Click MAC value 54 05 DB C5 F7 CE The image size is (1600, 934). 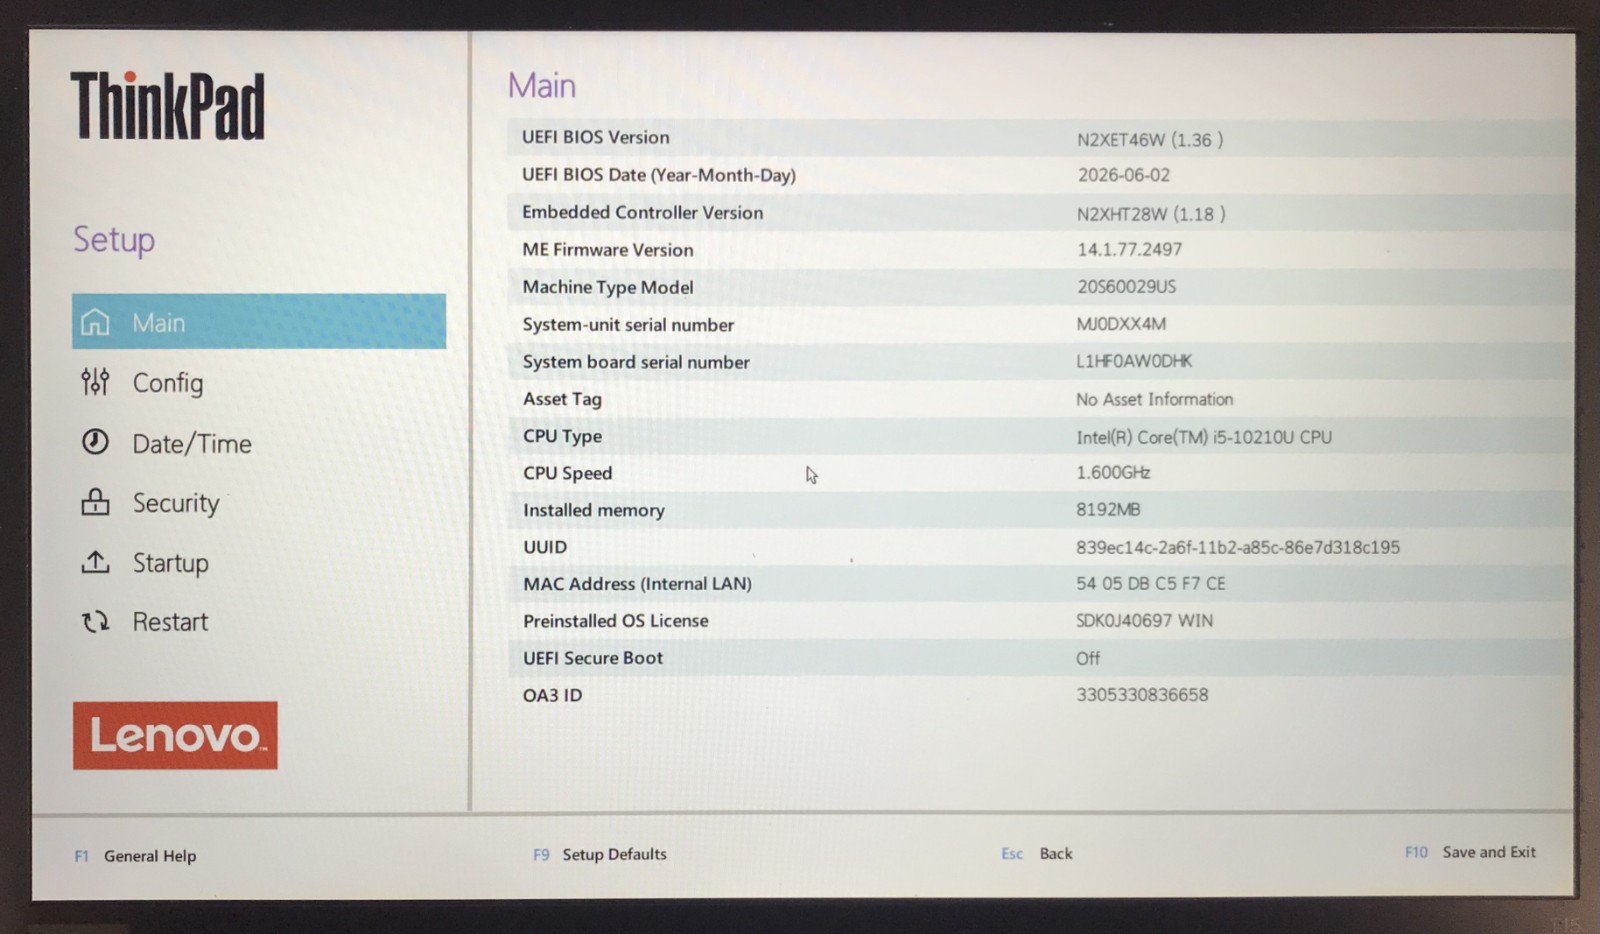[1150, 583]
